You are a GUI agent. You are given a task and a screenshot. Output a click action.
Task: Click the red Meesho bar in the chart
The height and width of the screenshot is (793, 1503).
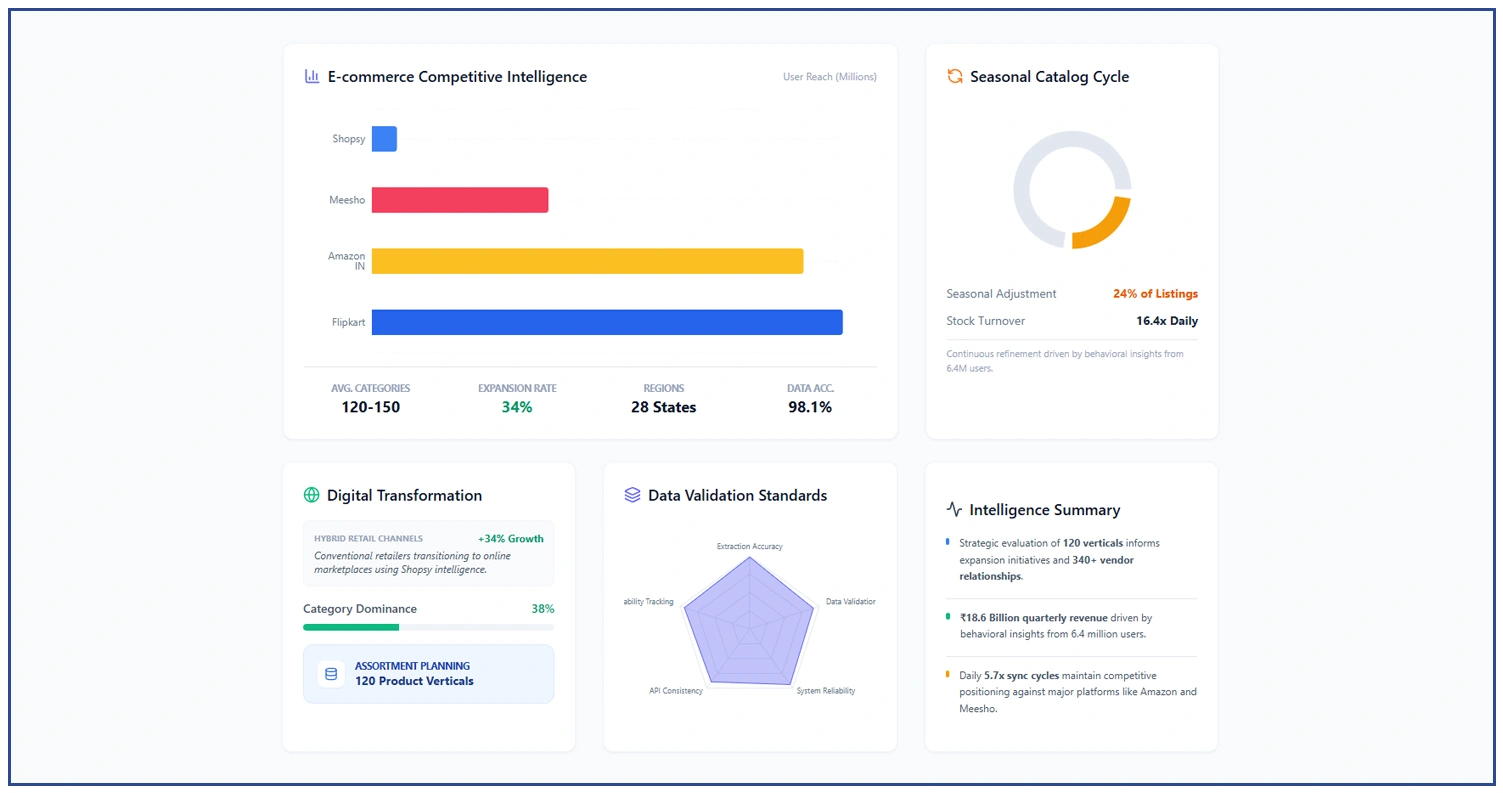tap(460, 199)
